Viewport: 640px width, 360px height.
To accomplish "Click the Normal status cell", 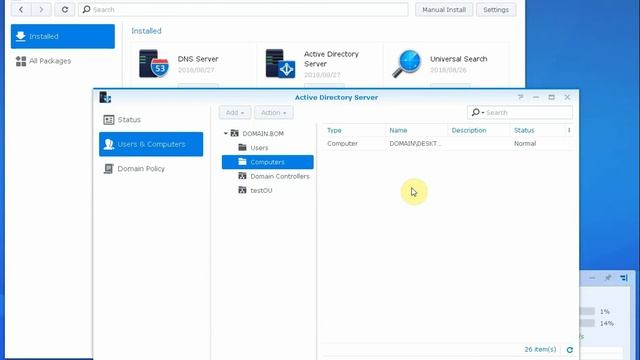I will [x=525, y=144].
